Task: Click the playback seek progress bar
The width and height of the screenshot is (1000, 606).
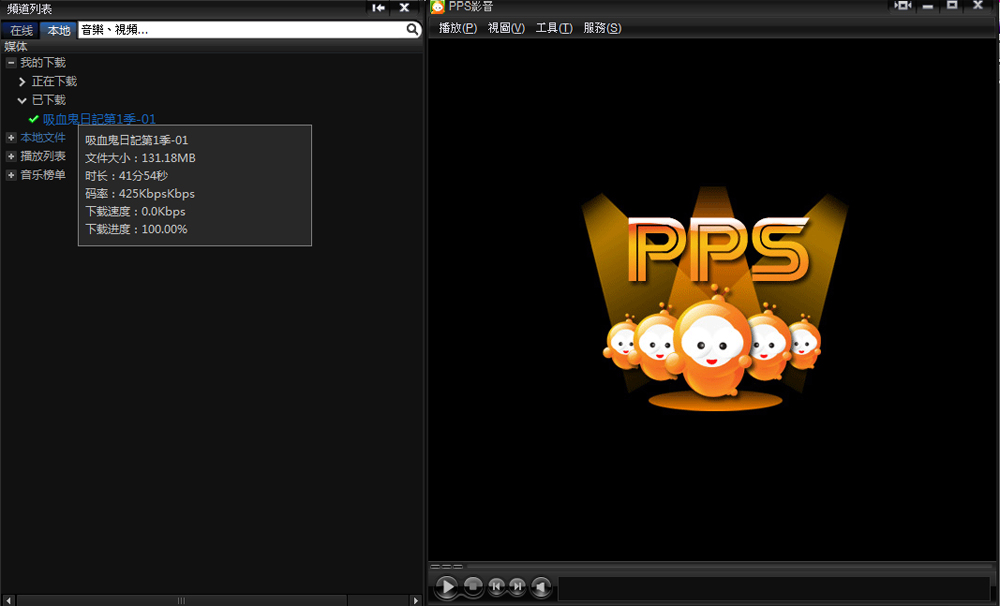Action: [730, 566]
